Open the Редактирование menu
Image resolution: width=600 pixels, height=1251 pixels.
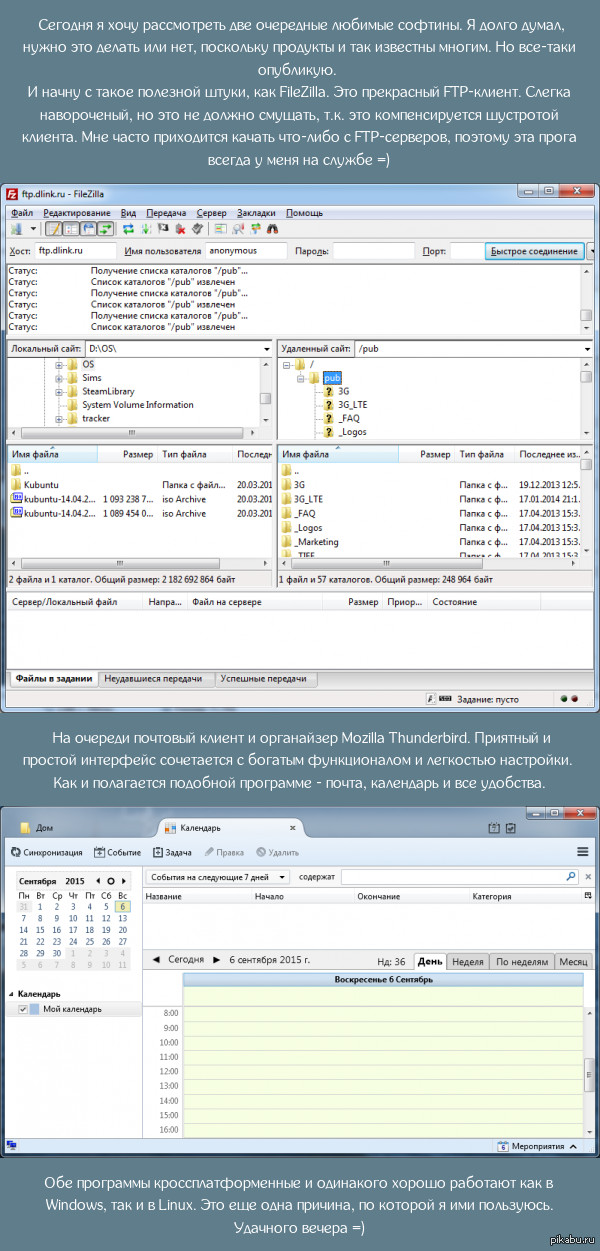pyautogui.click(x=77, y=213)
